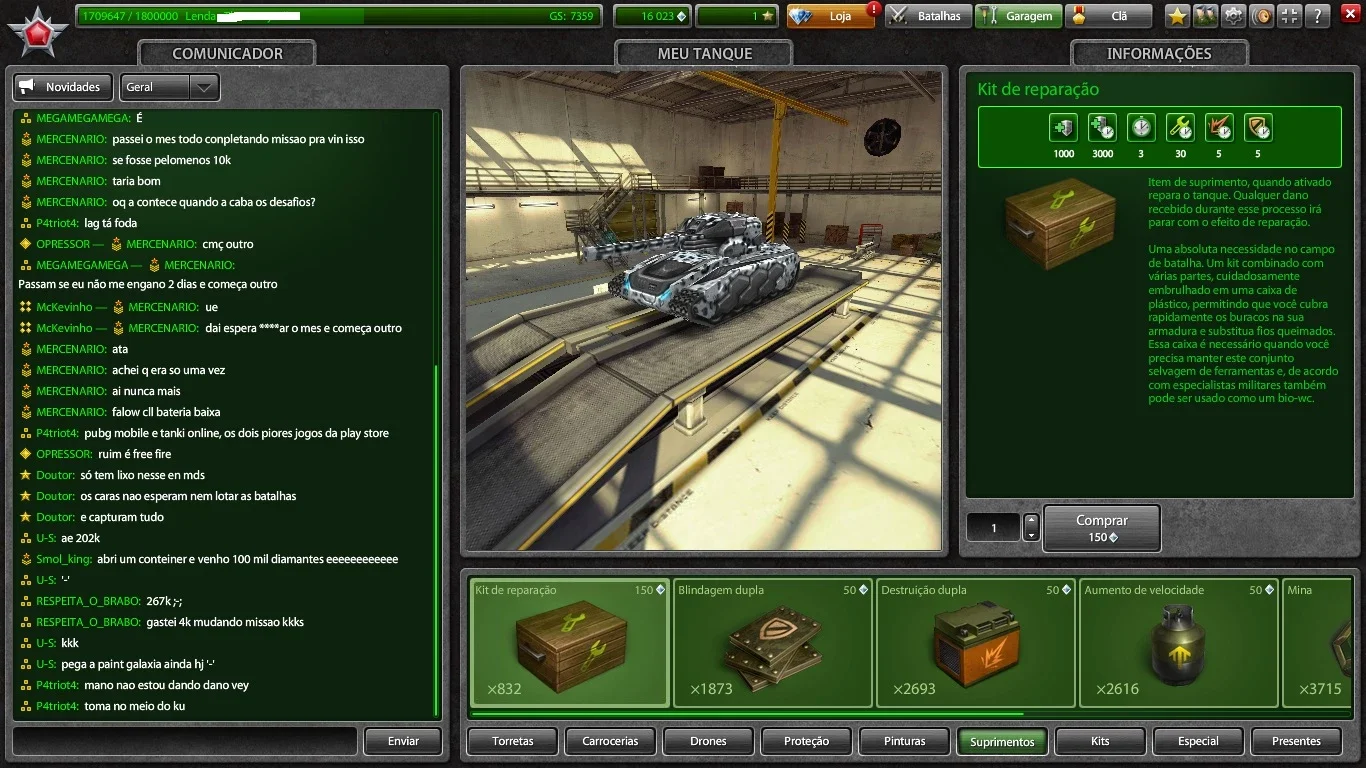The height and width of the screenshot is (768, 1366).
Task: Click the supplies horizontal scrollbar
Action: point(747,714)
